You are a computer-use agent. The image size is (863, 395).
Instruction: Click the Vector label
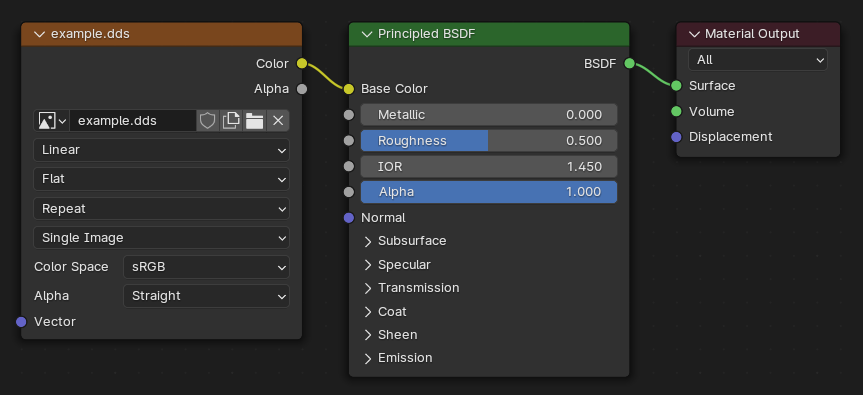click(54, 322)
